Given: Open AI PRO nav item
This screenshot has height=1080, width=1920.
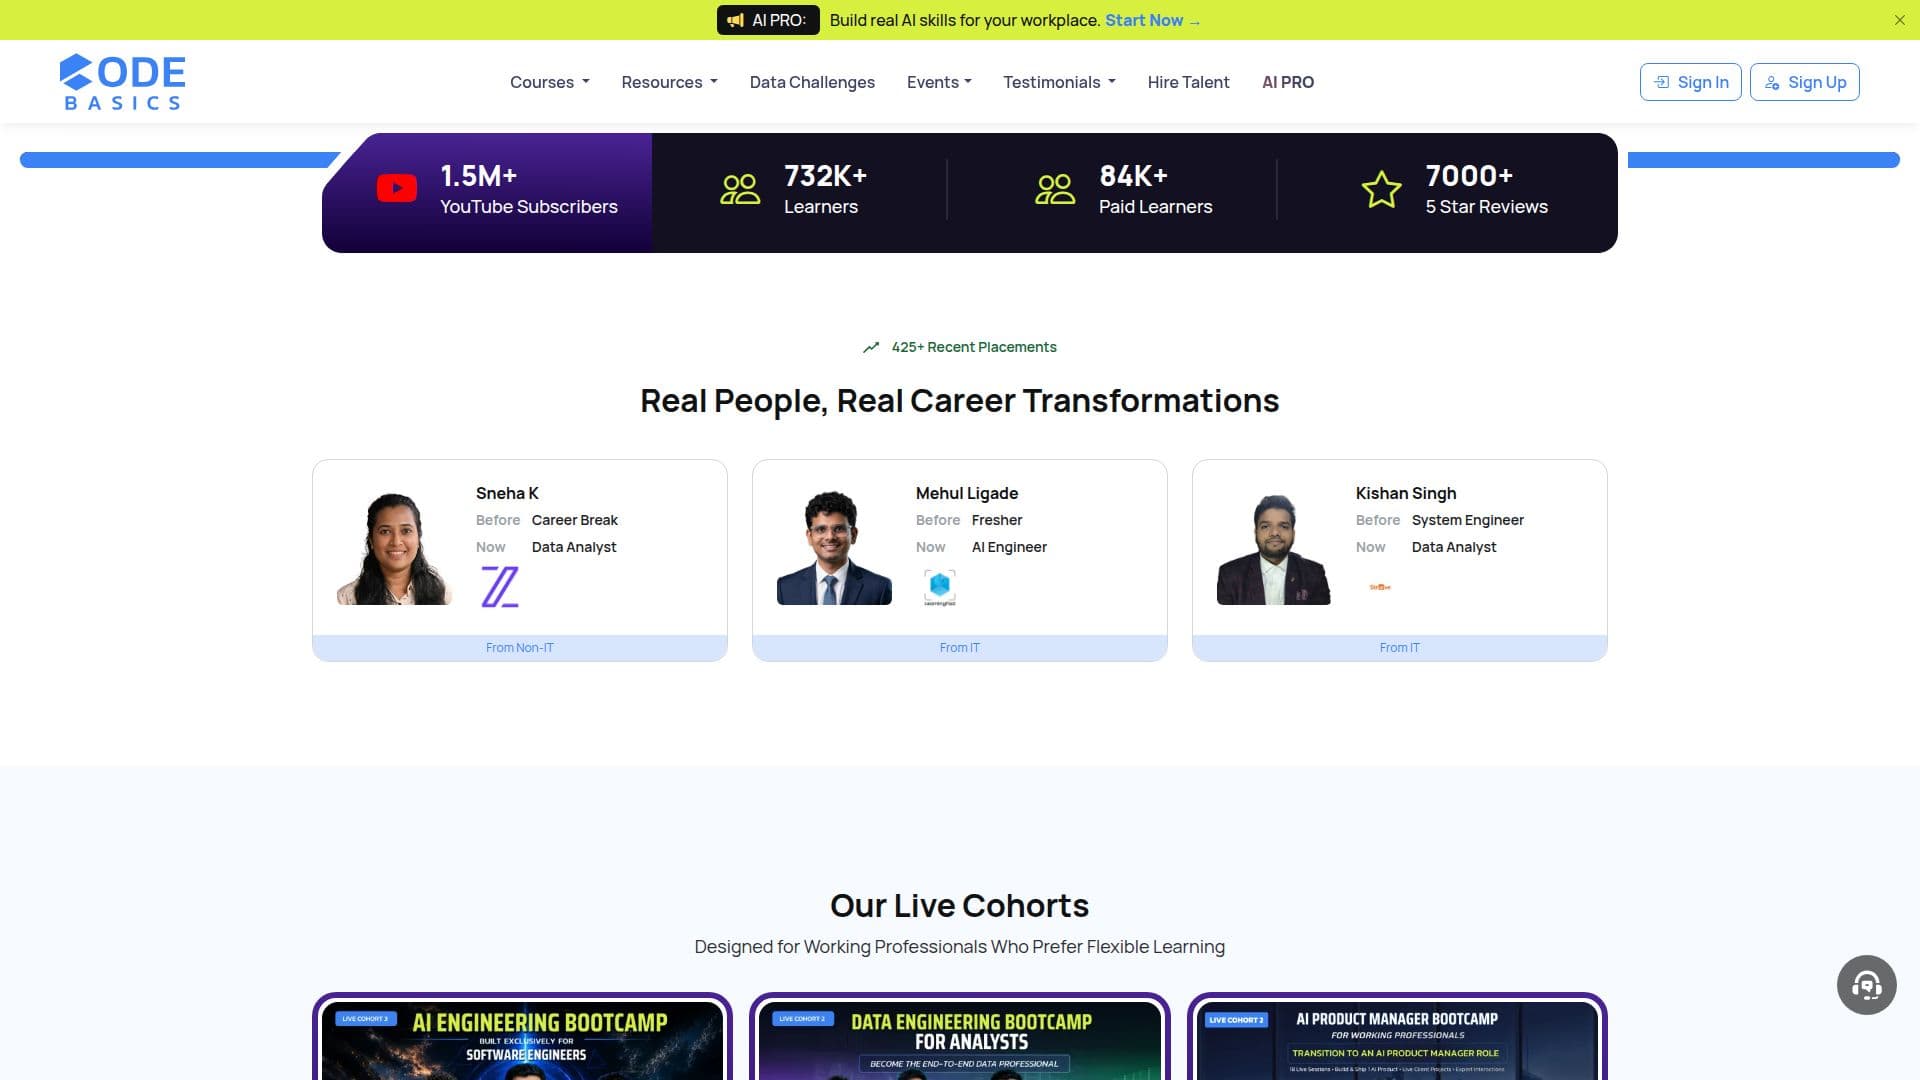Looking at the screenshot, I should click(x=1287, y=82).
